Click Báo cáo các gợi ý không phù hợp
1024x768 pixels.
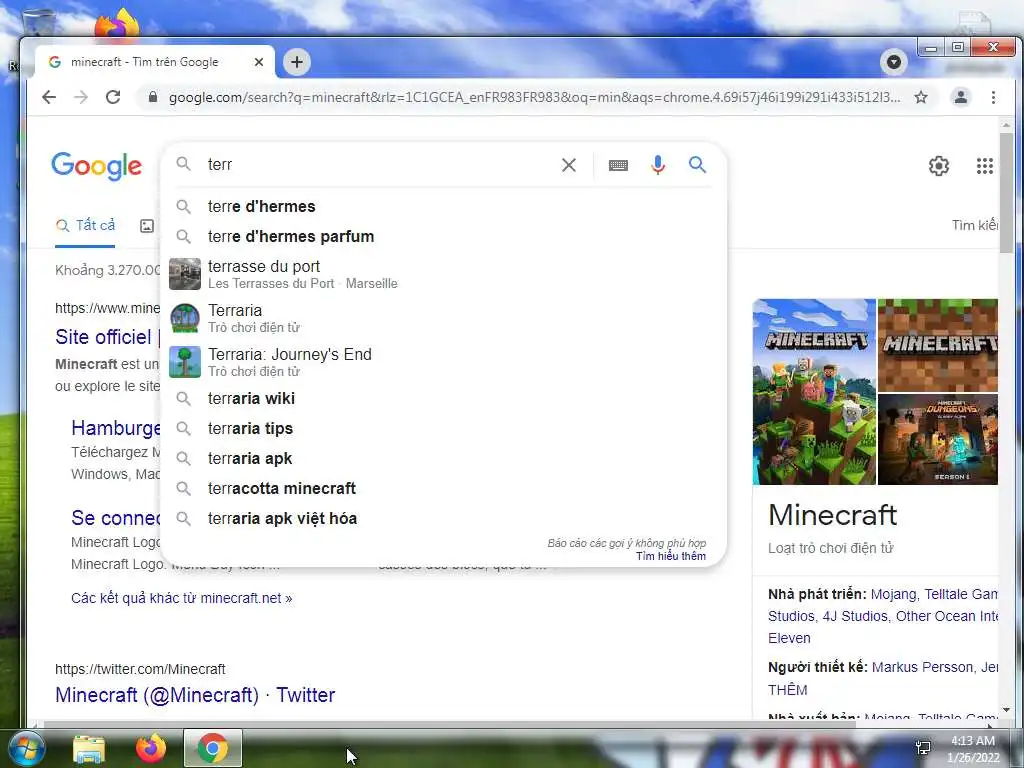coord(626,543)
